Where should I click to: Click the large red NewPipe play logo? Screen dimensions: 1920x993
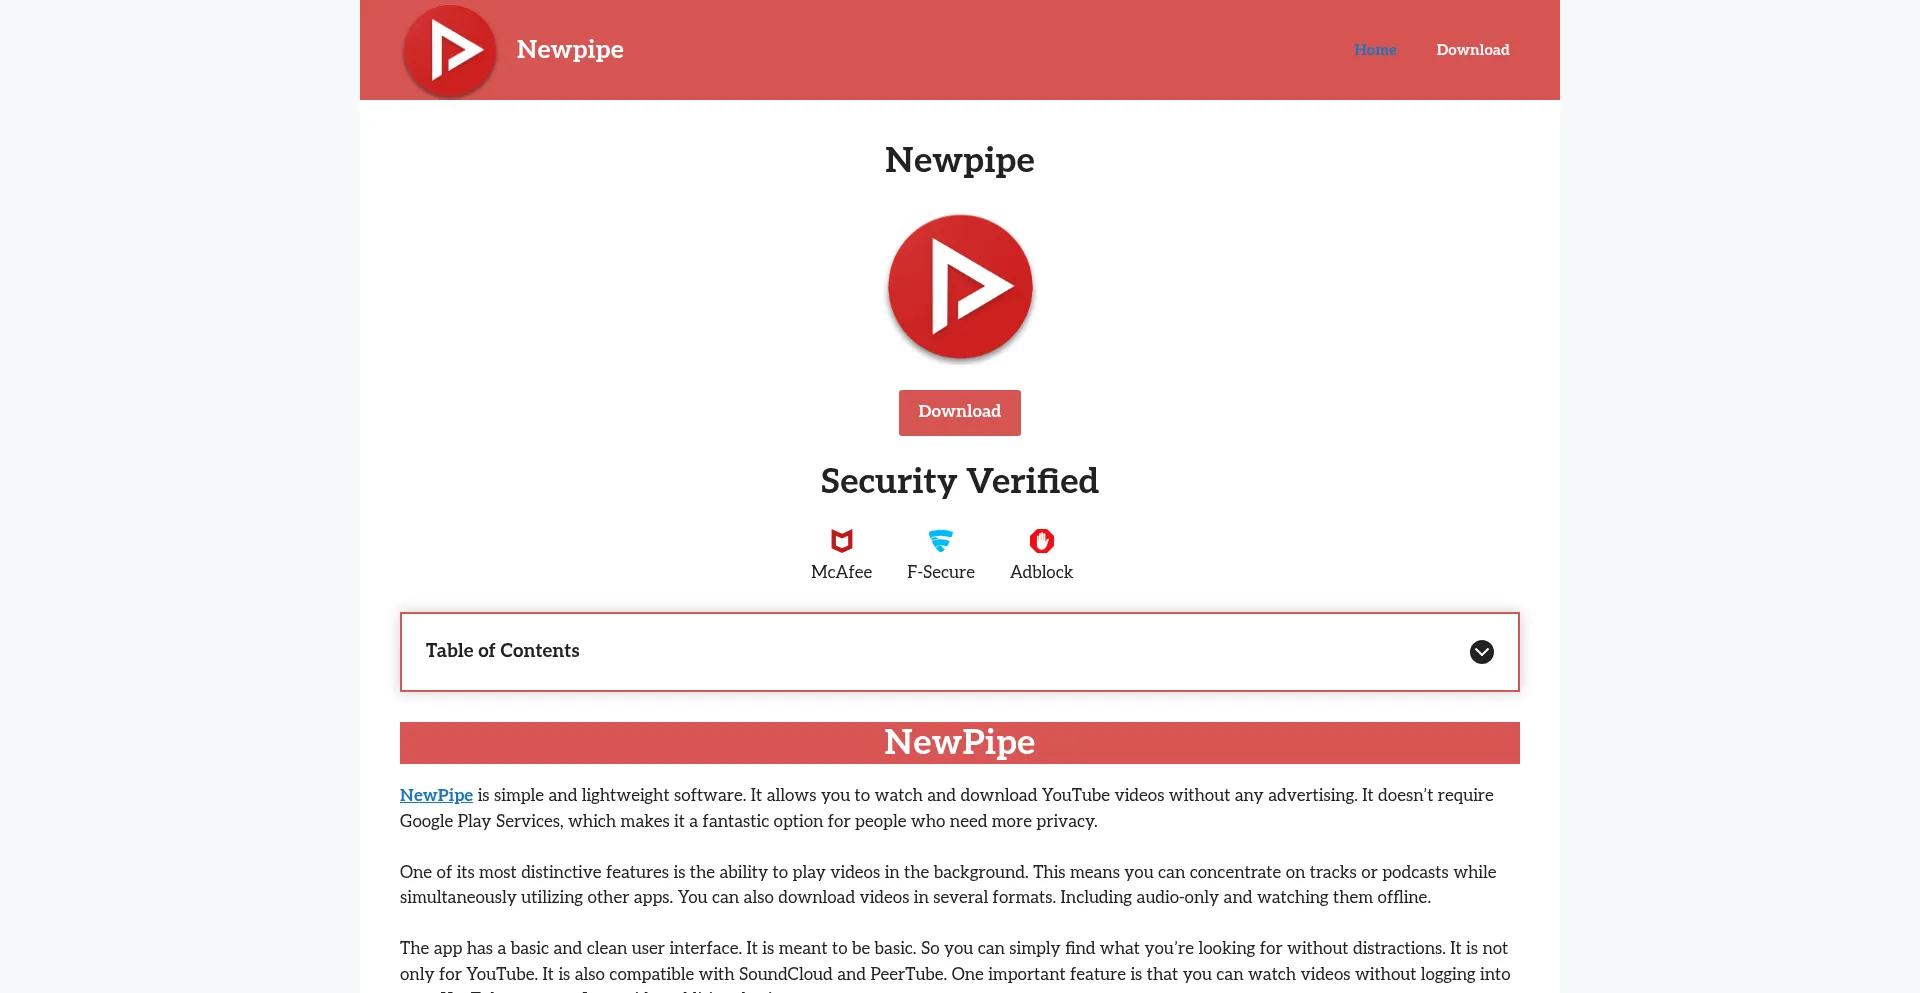[960, 287]
